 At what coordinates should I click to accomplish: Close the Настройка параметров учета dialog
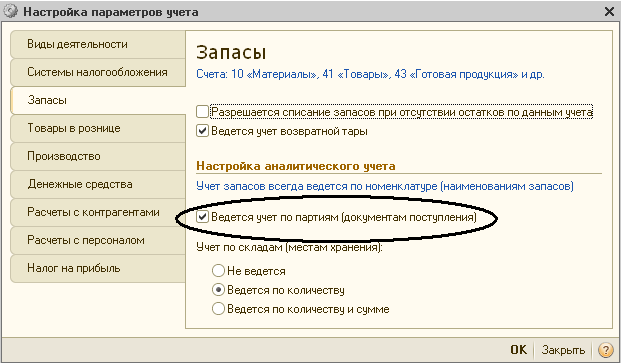[x=610, y=11]
